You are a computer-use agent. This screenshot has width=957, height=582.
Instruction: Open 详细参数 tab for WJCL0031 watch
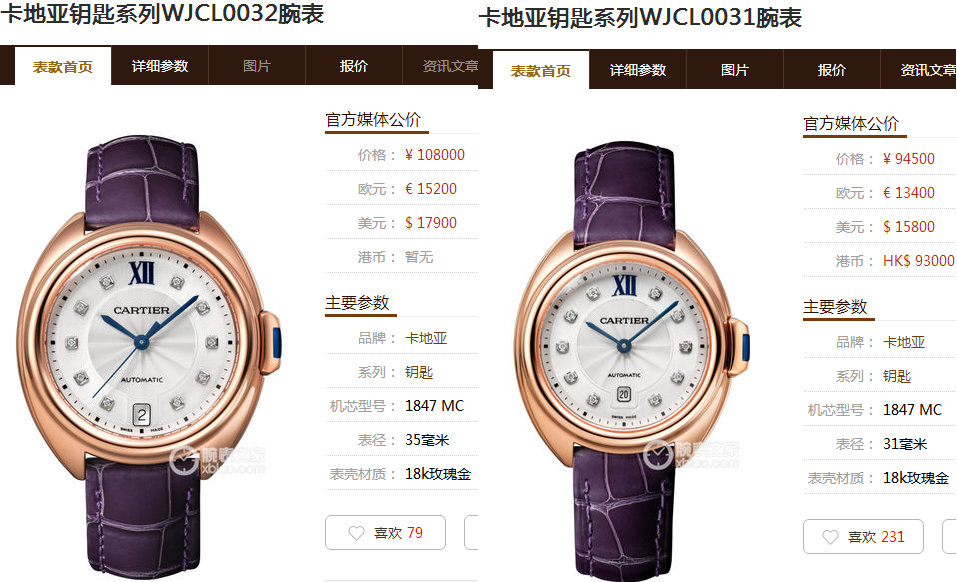pyautogui.click(x=638, y=70)
